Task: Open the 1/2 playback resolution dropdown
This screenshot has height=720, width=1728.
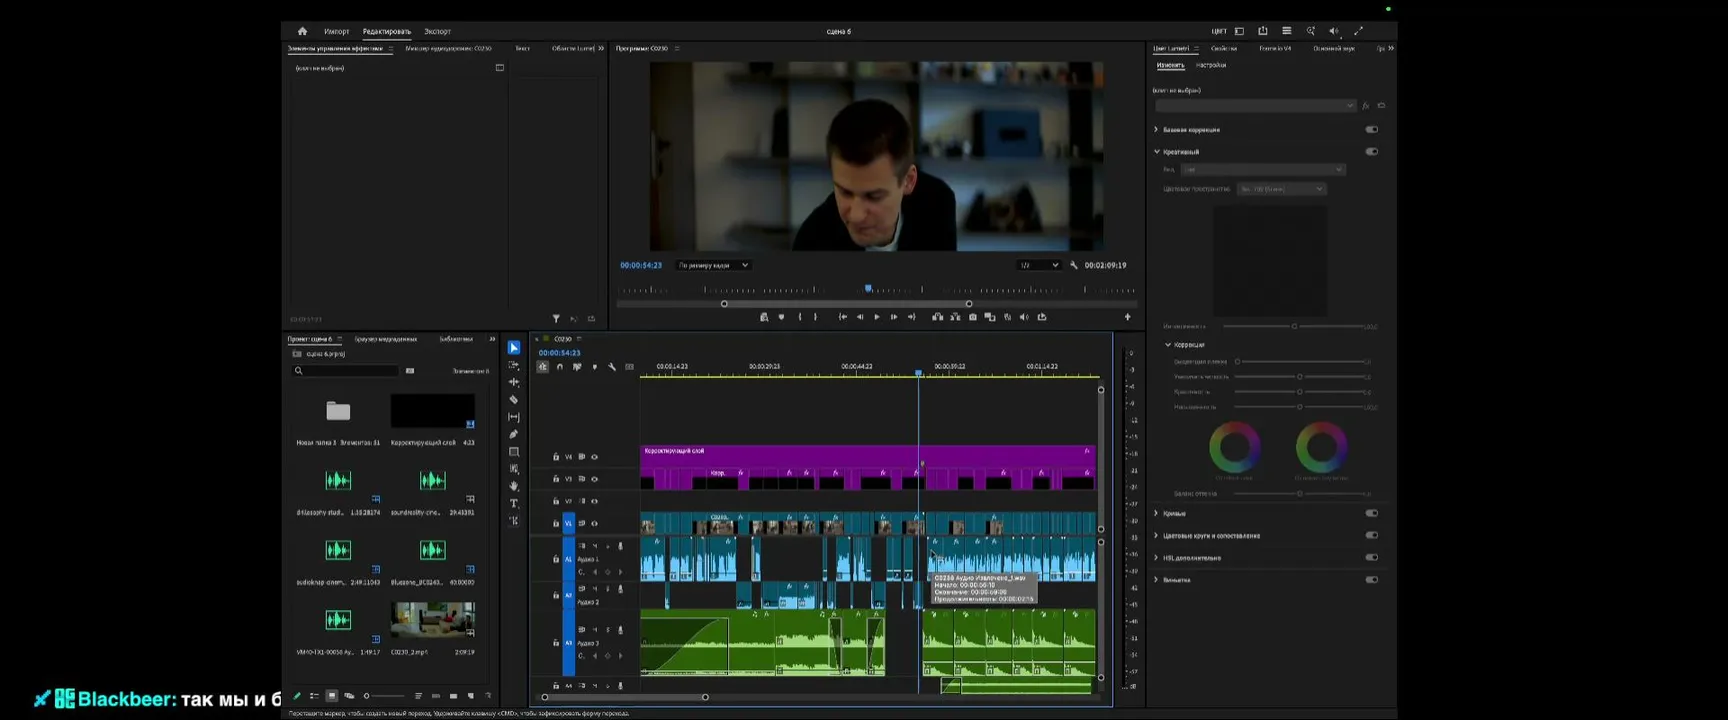Action: (x=1038, y=265)
